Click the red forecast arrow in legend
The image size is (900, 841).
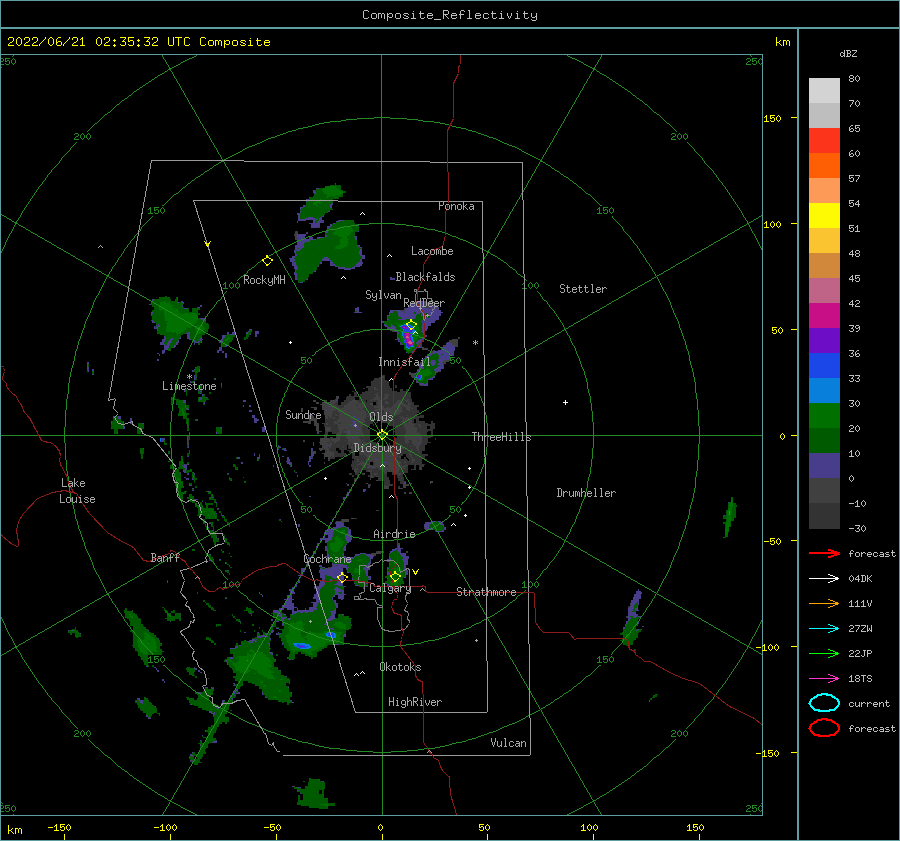click(x=824, y=553)
